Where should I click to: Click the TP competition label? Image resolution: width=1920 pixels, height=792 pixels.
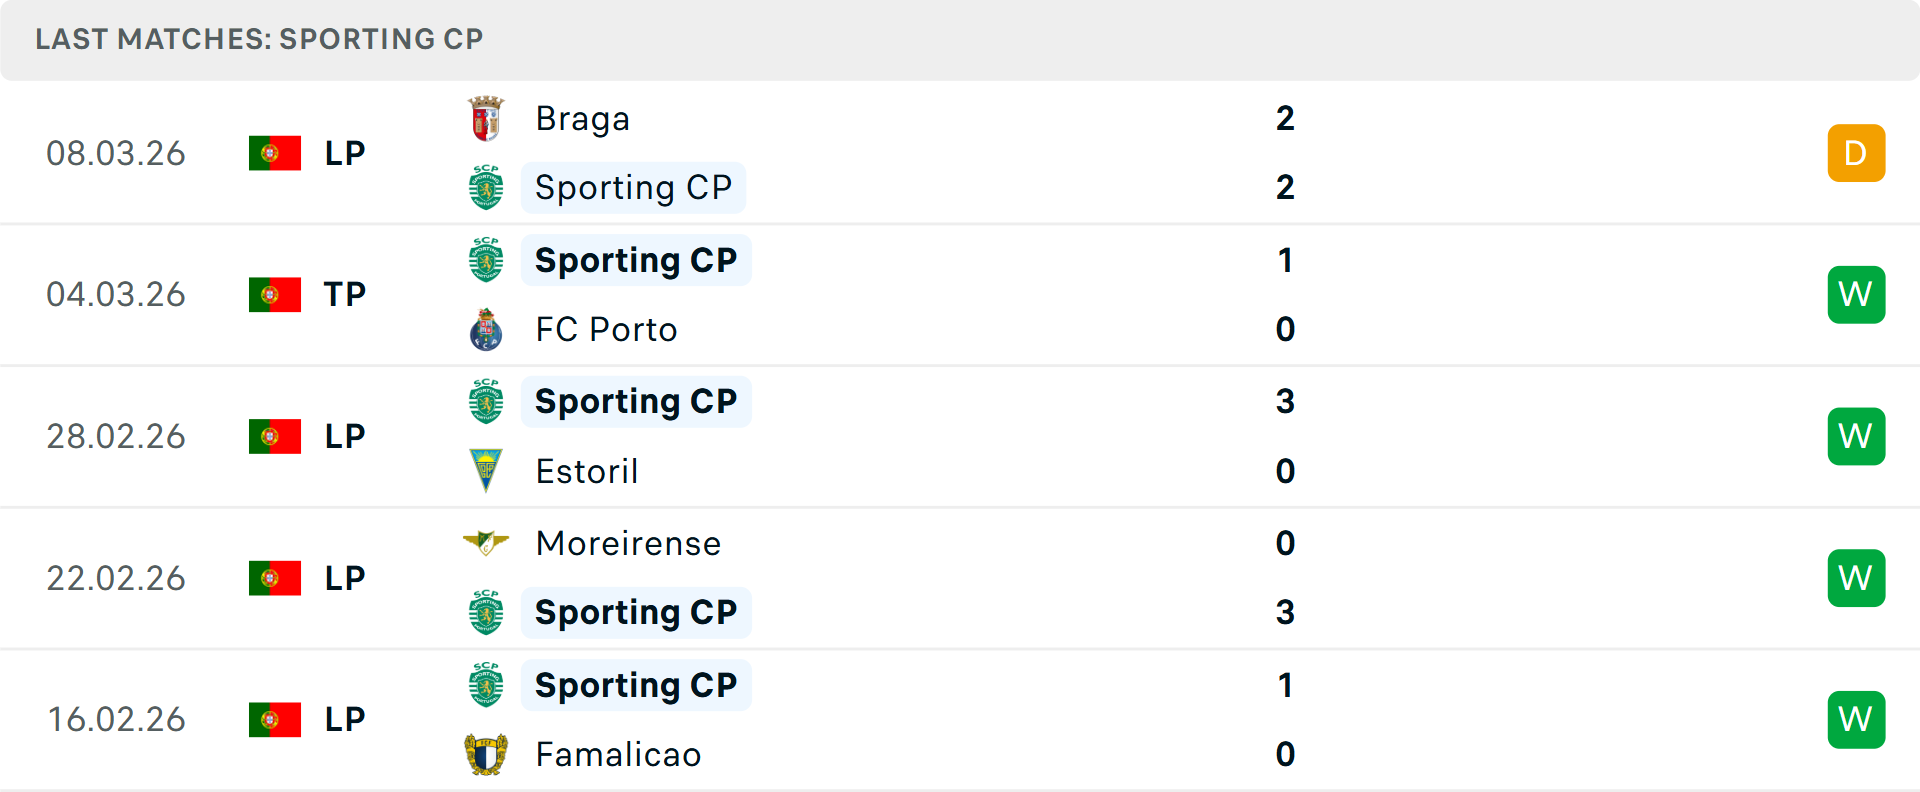pyautogui.click(x=345, y=295)
